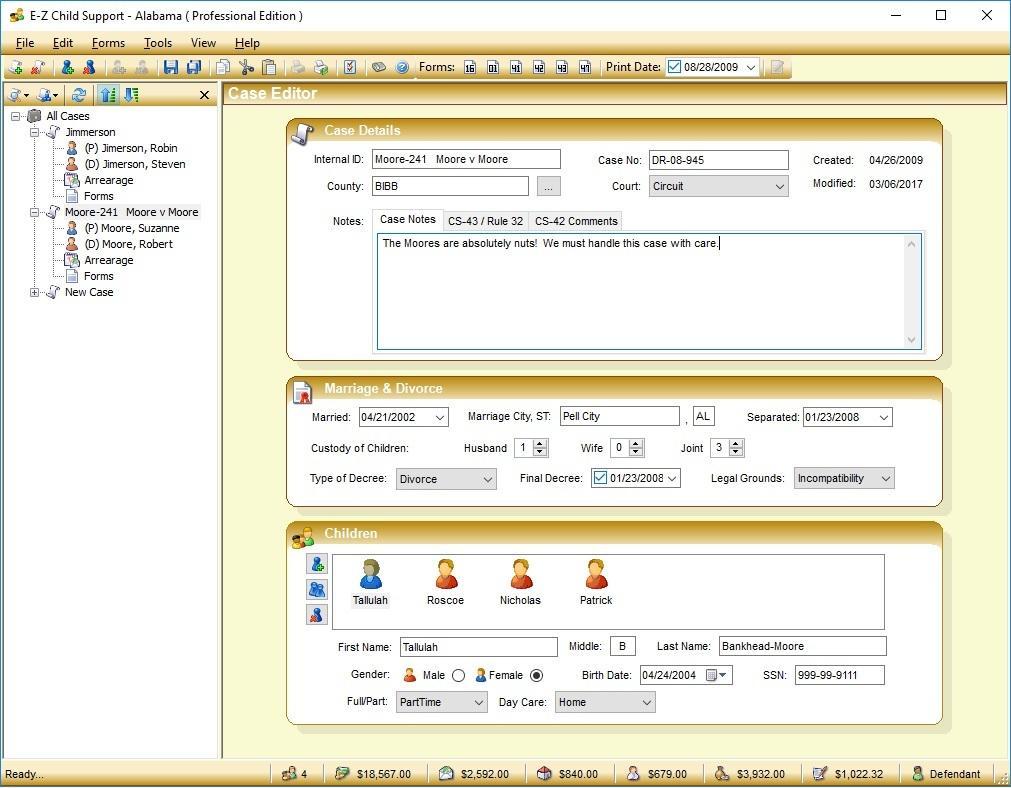Open the Edit menu
The height and width of the screenshot is (788, 1011).
pos(63,43)
